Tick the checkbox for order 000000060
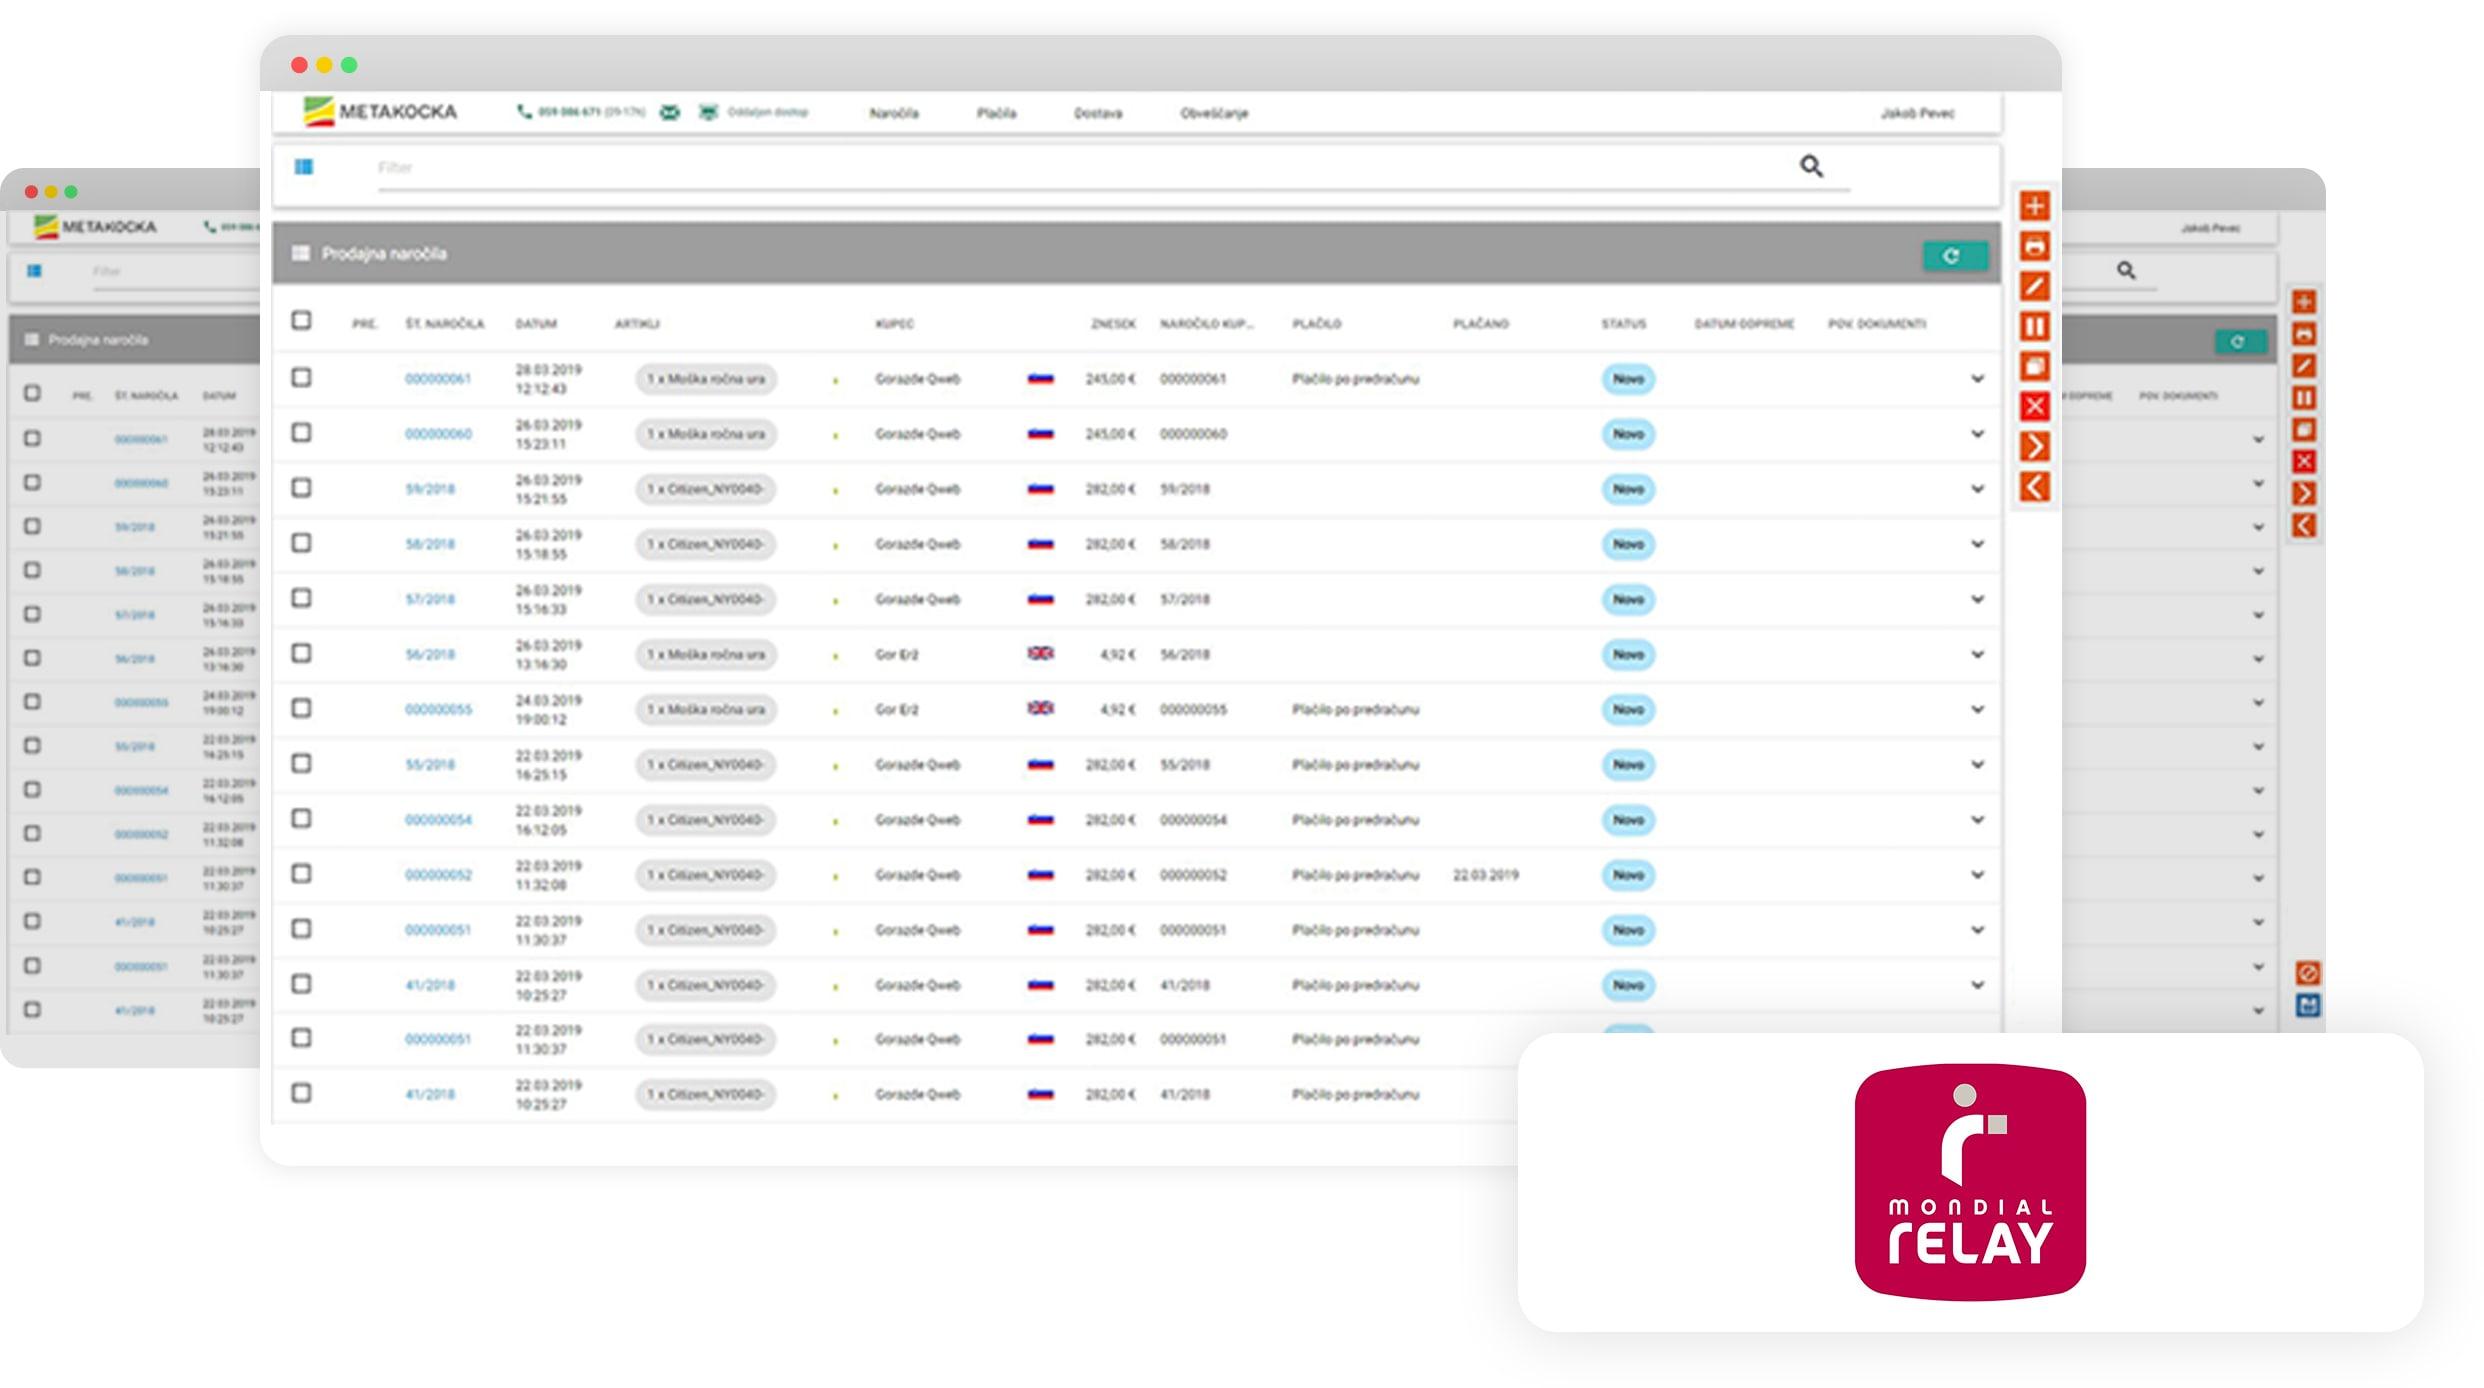The image size is (2484, 1388). pos(301,432)
